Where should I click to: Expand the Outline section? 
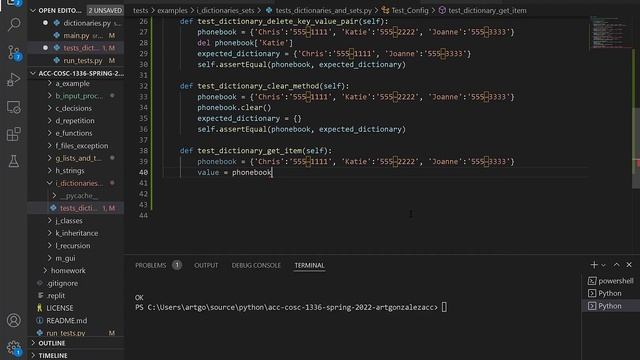point(76,343)
